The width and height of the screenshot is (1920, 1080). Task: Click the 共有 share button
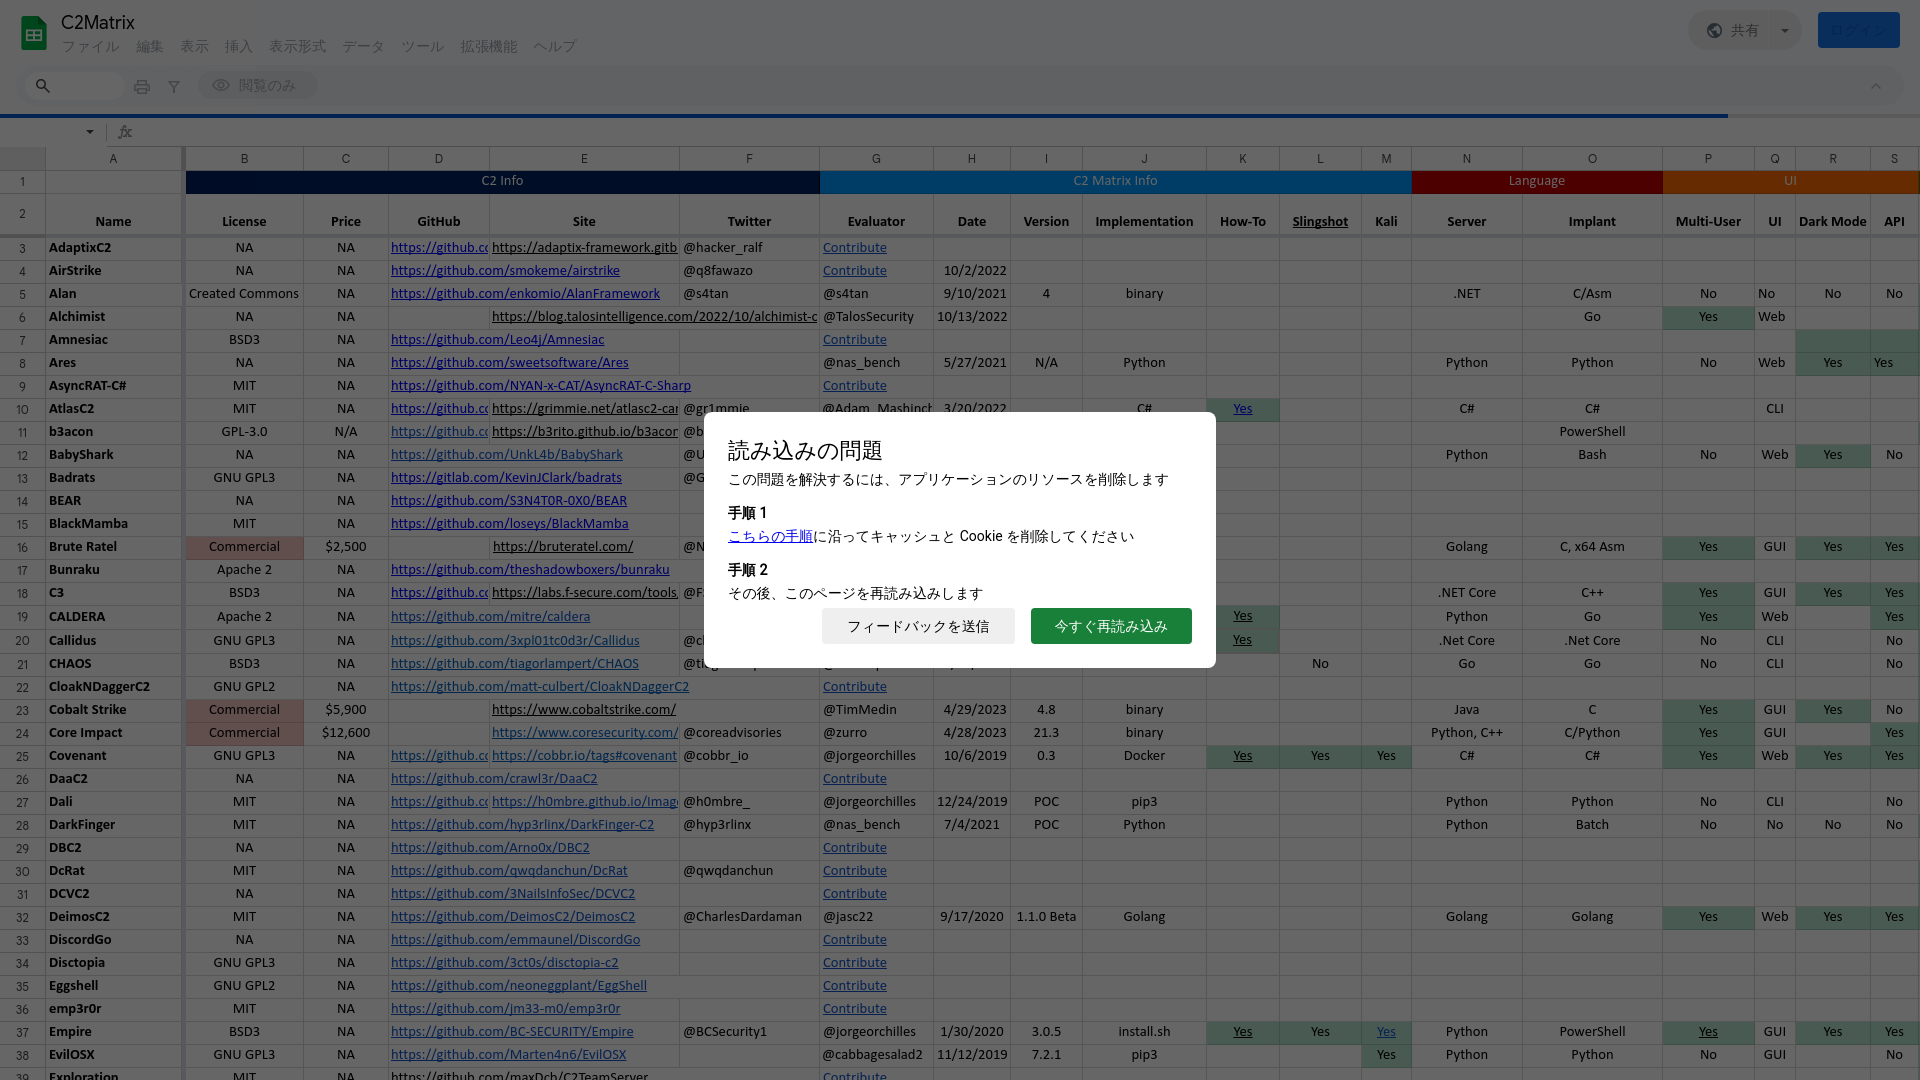(x=1732, y=30)
